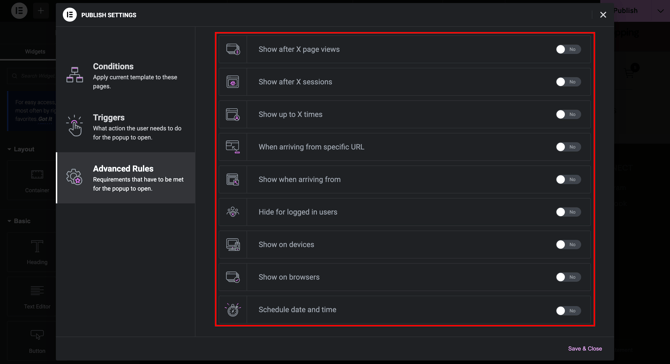Click the Conditions hierarchy icon

pyautogui.click(x=75, y=75)
